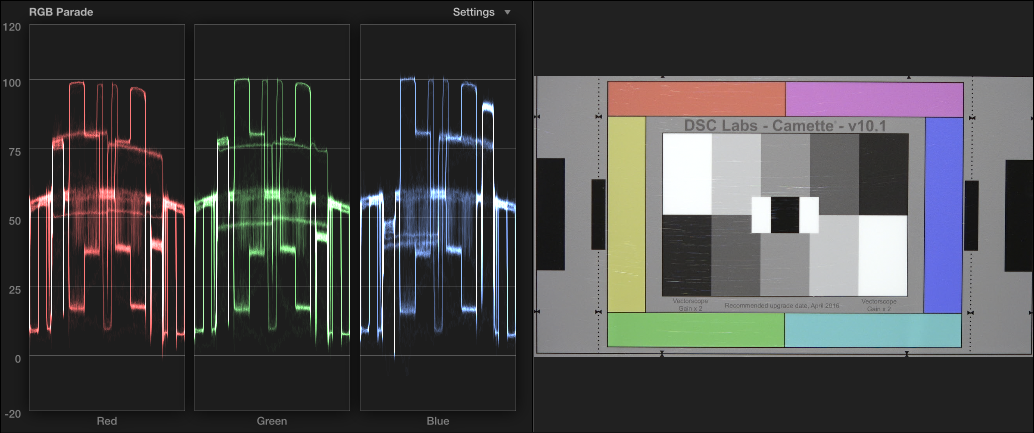The image size is (1034, 433).
Task: Select the Green channel waveform display
Action: [271, 217]
